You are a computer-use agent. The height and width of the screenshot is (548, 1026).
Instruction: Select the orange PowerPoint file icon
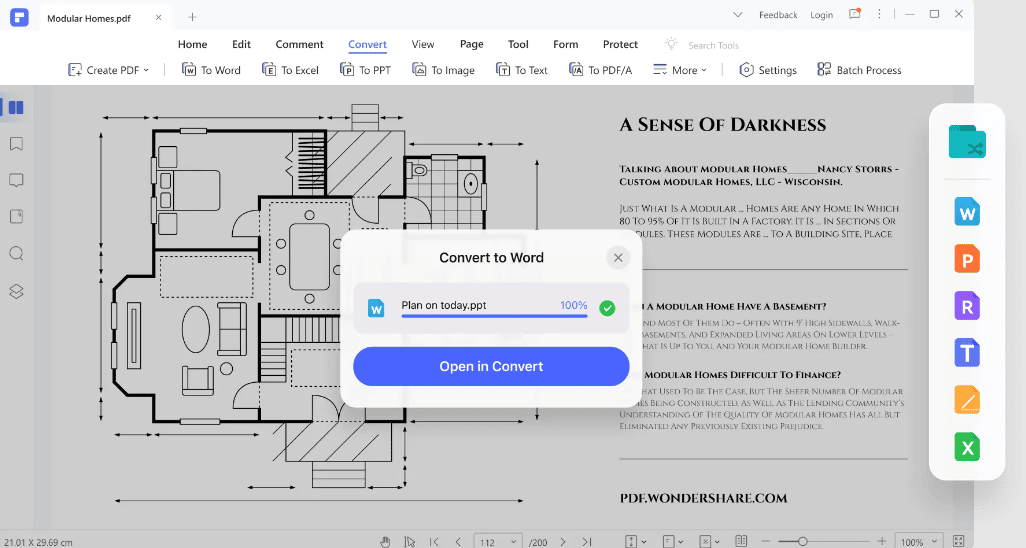point(967,259)
